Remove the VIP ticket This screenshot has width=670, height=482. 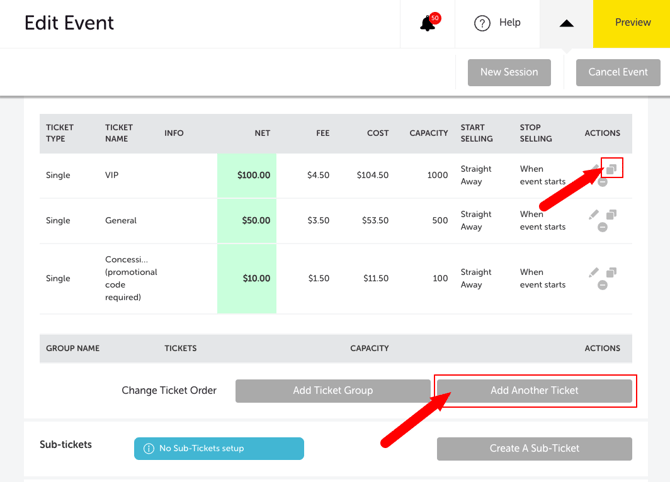pyautogui.click(x=602, y=182)
